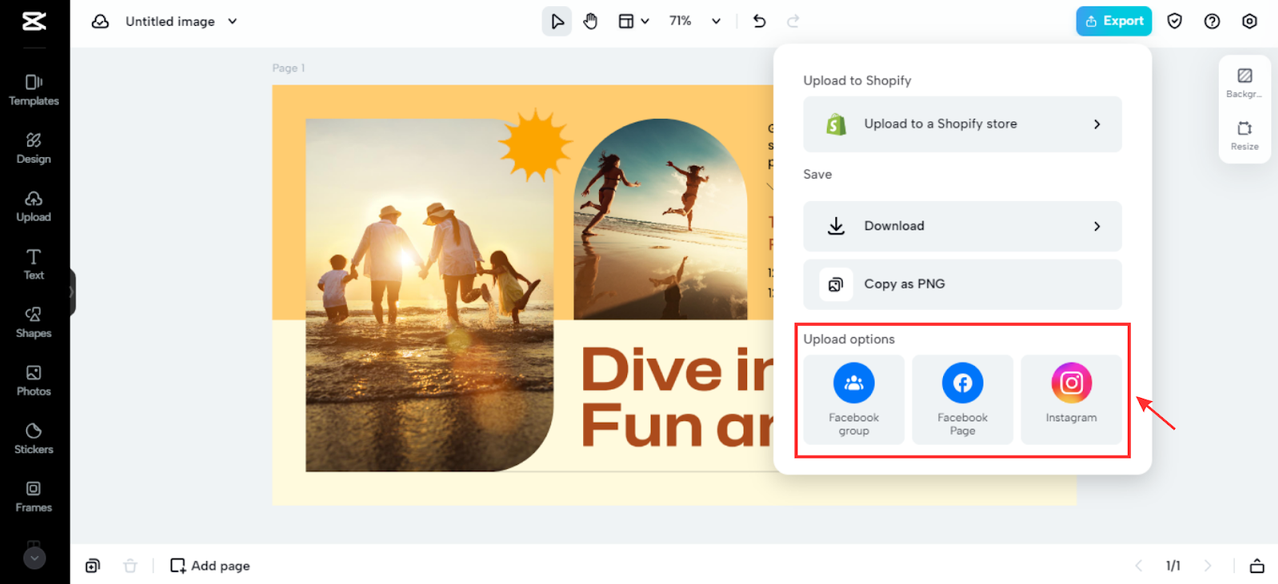Choose Upload to a Shopify store

point(962,124)
